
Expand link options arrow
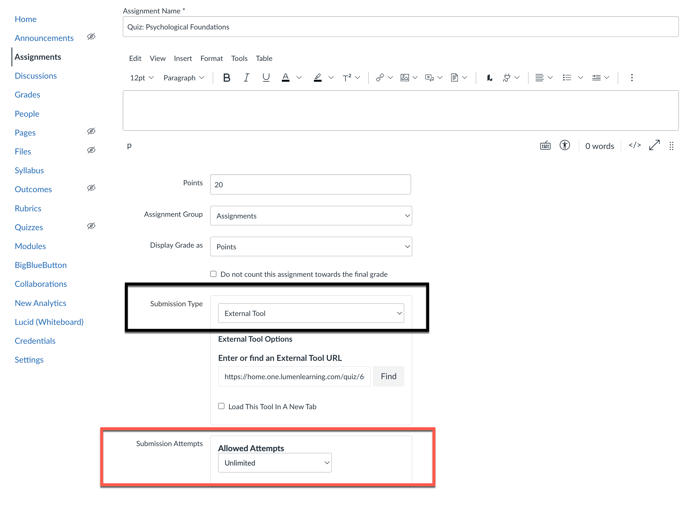(390, 78)
